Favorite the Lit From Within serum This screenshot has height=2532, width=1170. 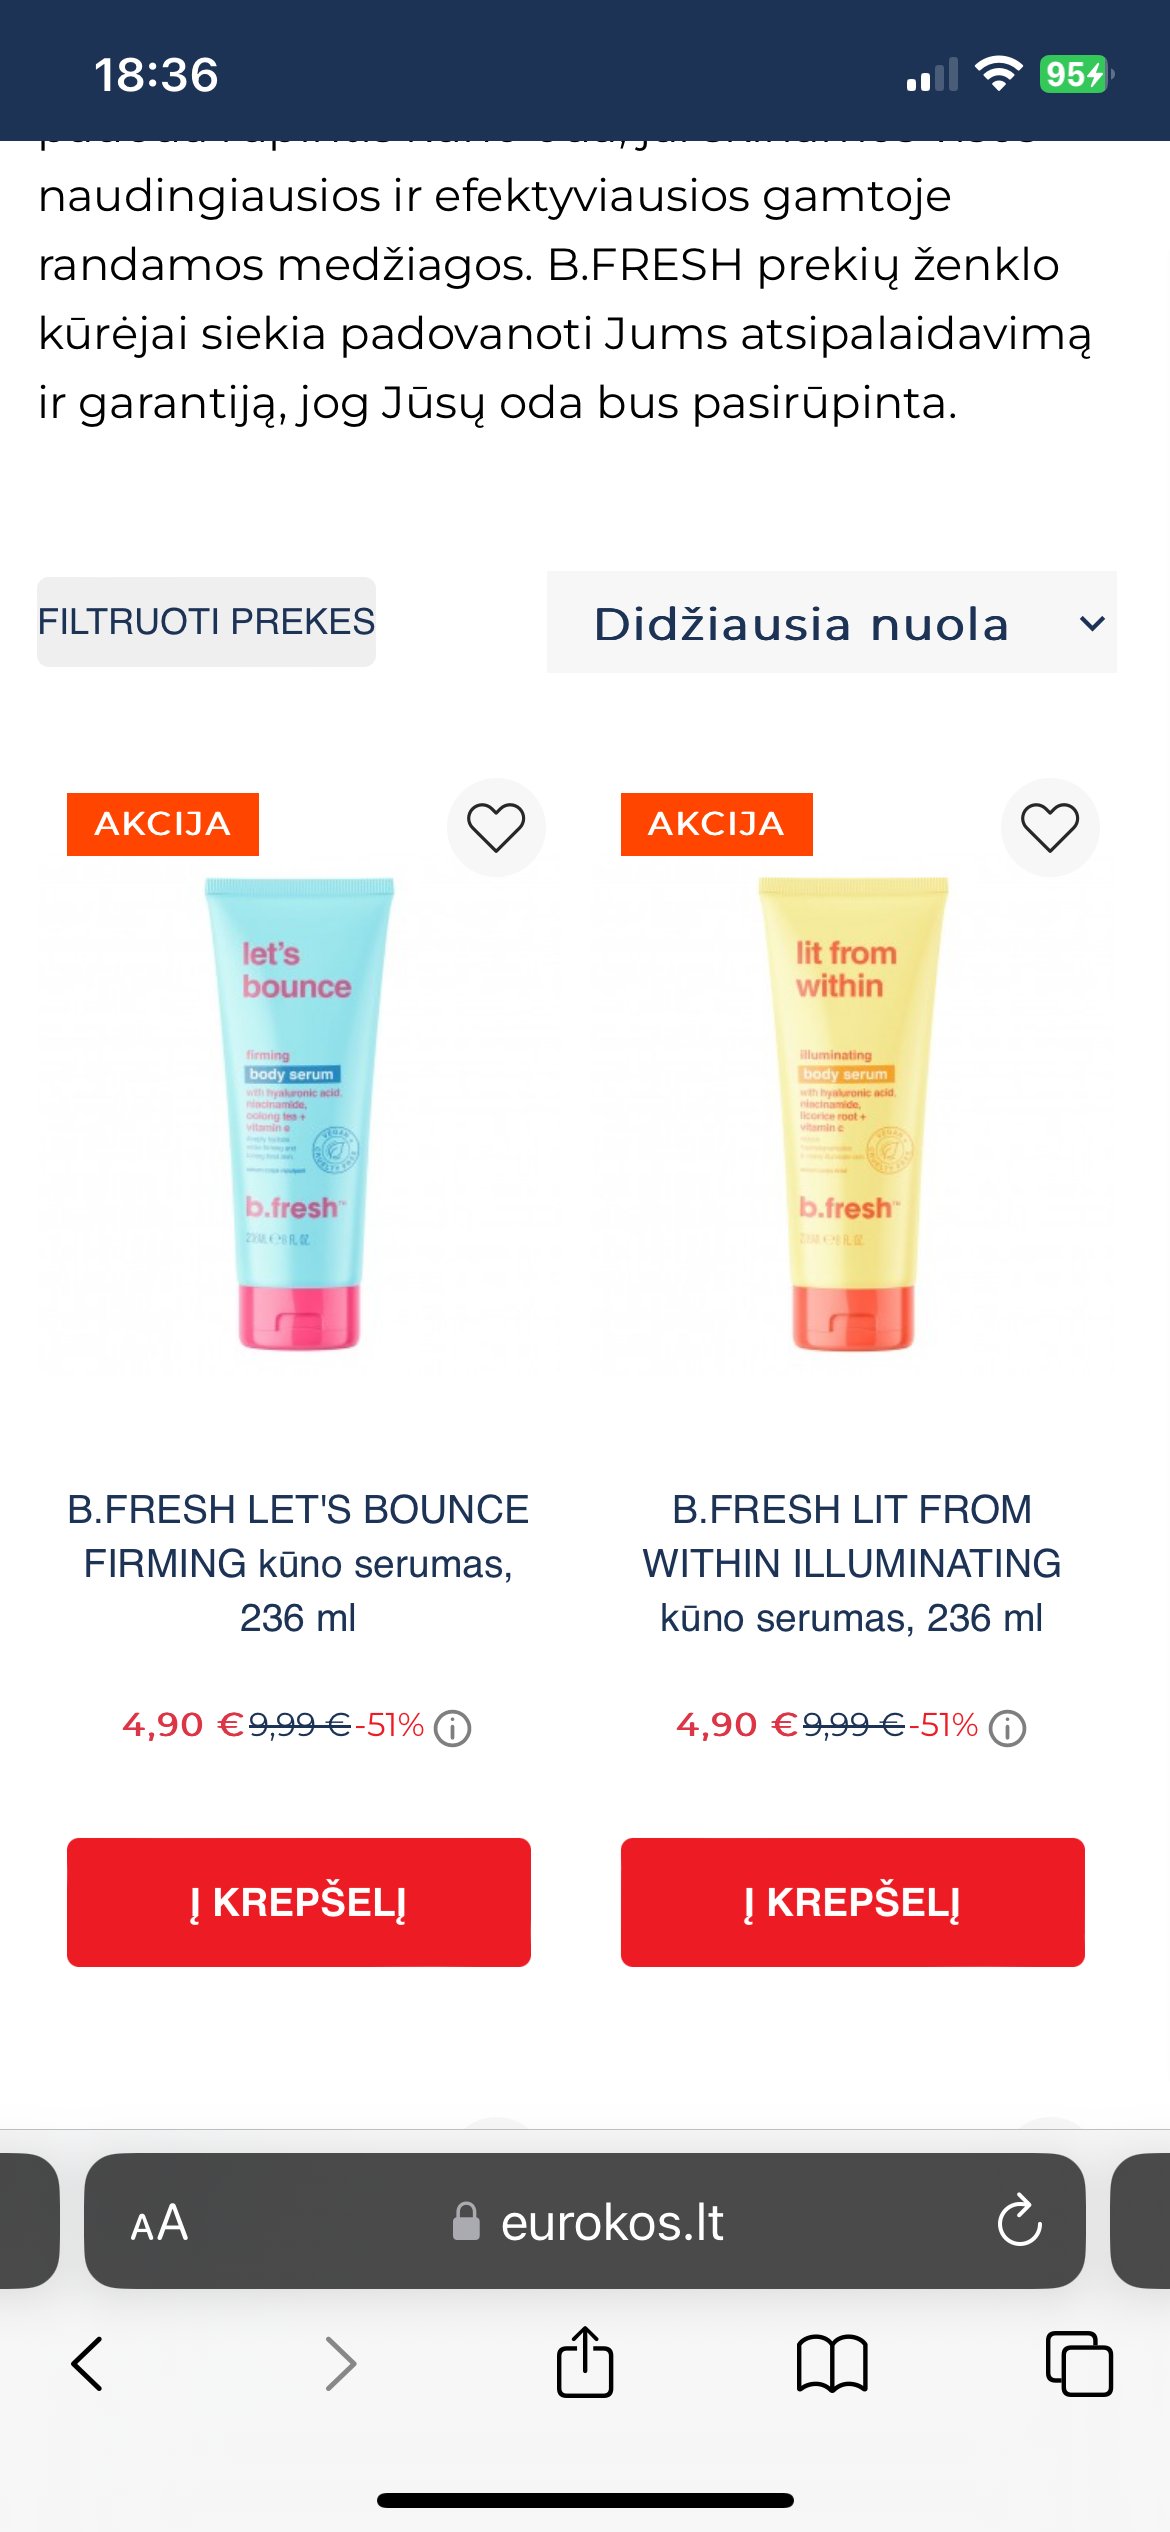click(1050, 828)
